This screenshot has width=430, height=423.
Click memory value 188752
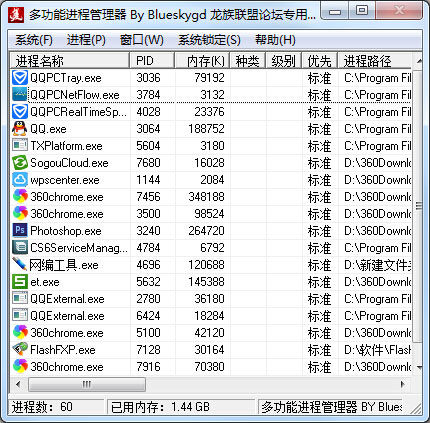(x=206, y=129)
